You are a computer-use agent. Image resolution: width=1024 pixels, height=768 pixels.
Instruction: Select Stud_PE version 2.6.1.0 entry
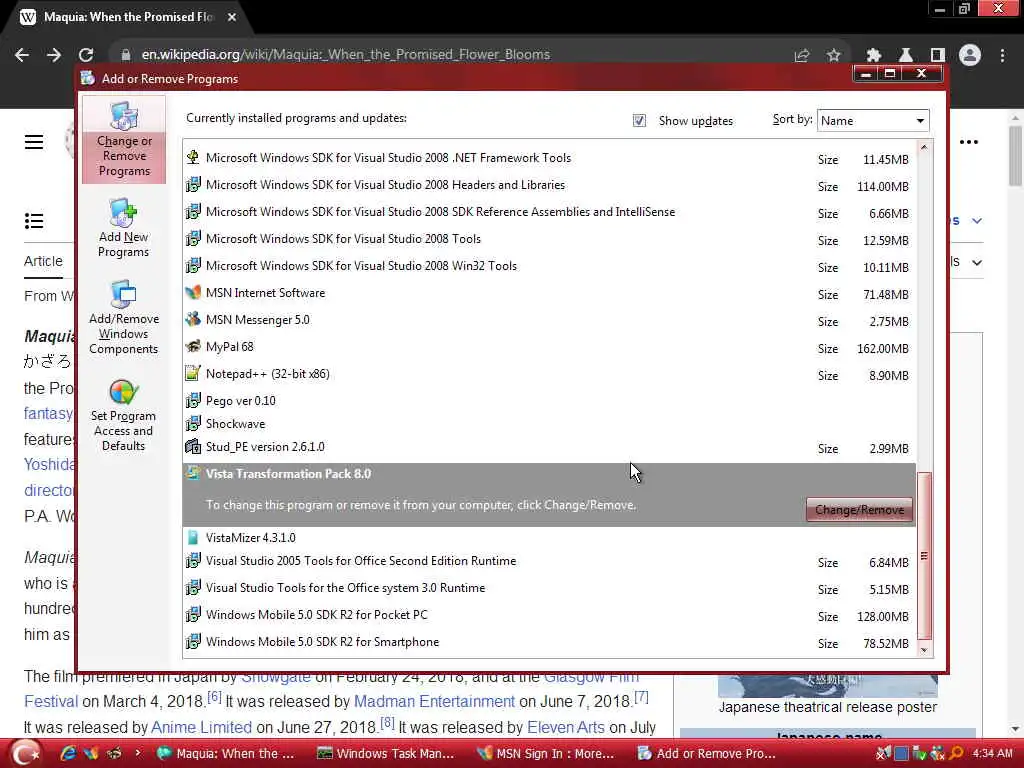(x=549, y=447)
